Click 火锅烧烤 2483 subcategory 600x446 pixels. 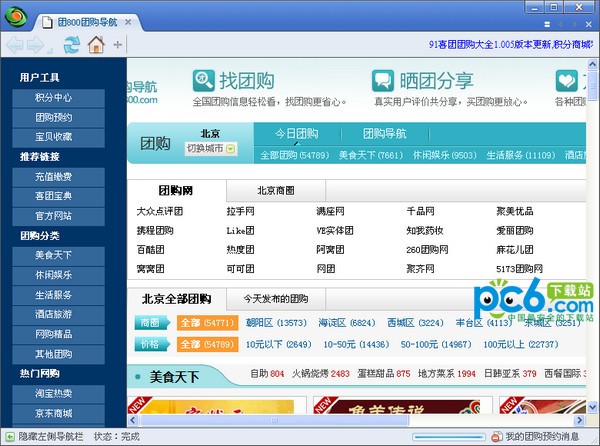pos(321,373)
